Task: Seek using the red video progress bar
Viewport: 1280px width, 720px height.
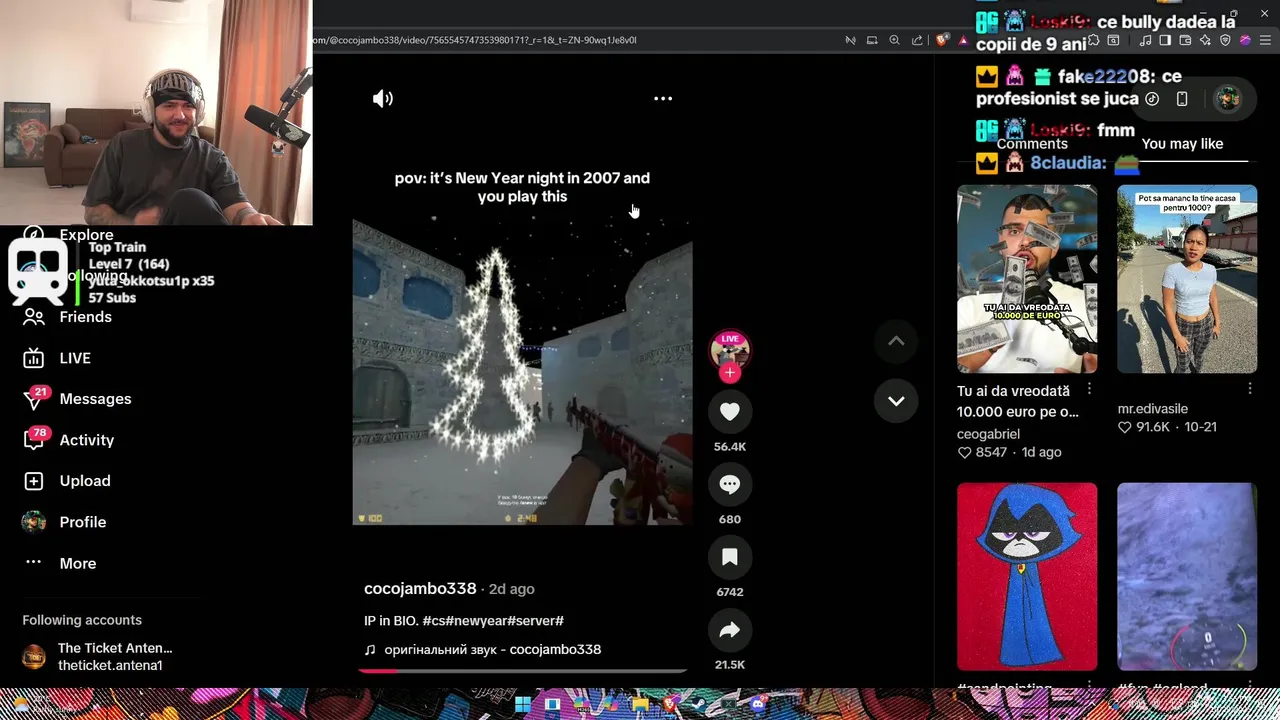Action: click(x=522, y=670)
